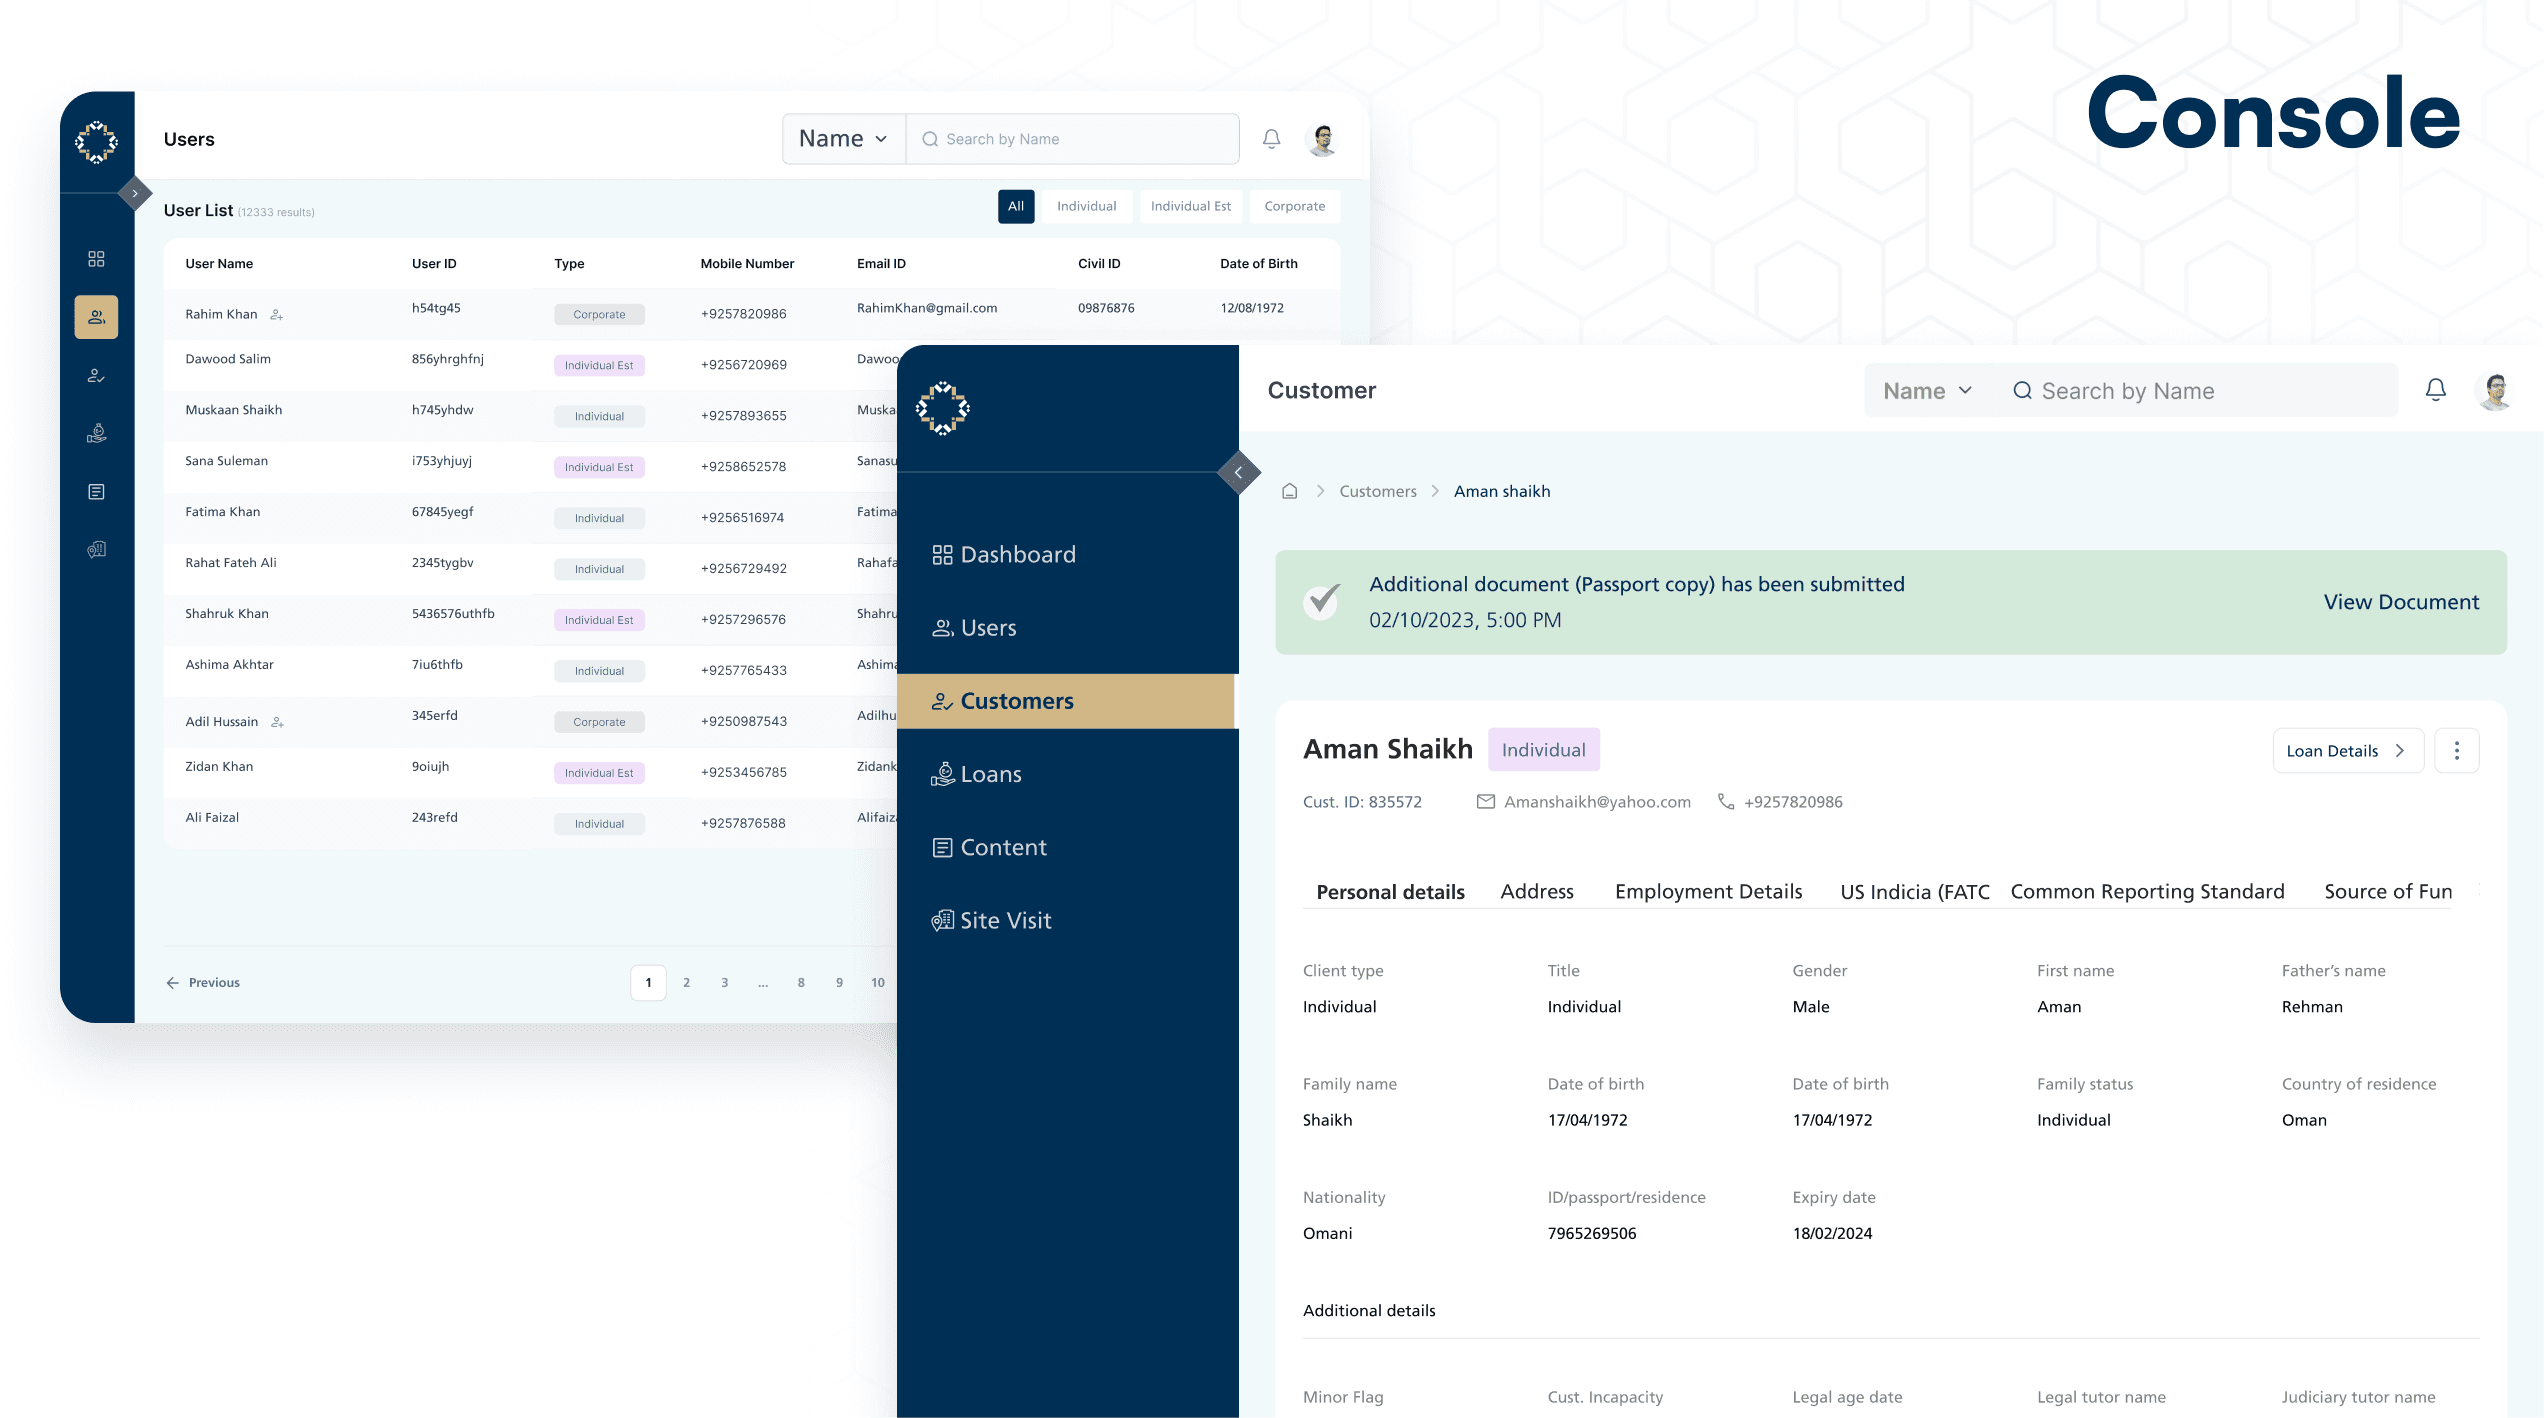
Task: Open Name dropdown in Customer search
Action: (1927, 390)
